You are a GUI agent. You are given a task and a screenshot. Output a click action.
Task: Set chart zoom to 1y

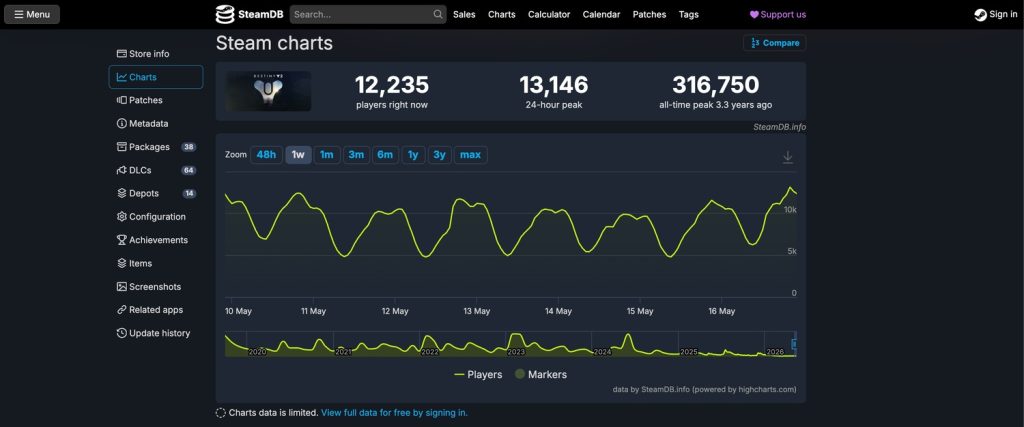click(x=413, y=155)
